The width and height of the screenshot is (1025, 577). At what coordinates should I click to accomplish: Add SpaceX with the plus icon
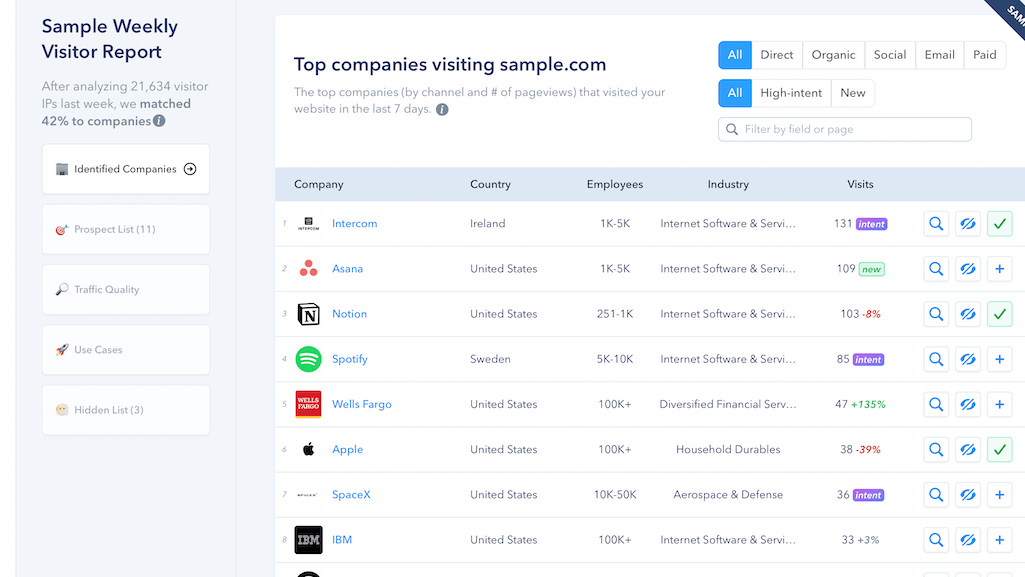tap(999, 494)
